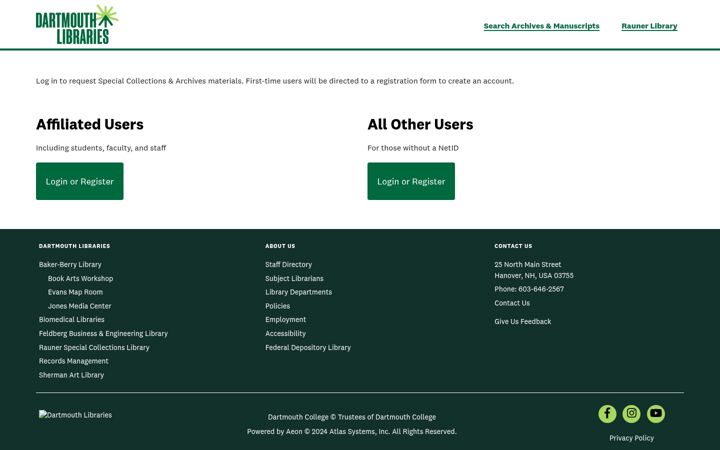
Task: Click the Dartmouth Libraries header logo
Action: (x=77, y=24)
